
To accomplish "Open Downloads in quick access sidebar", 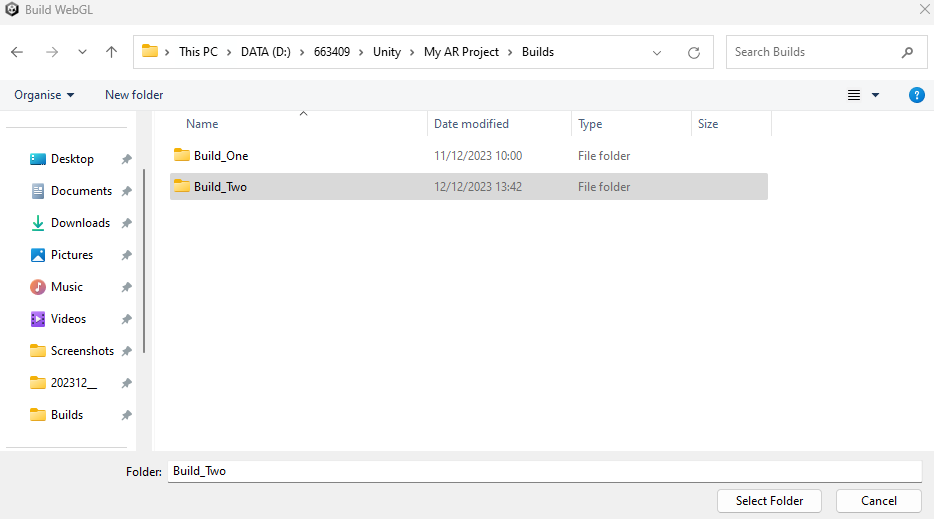I will pyautogui.click(x=80, y=223).
